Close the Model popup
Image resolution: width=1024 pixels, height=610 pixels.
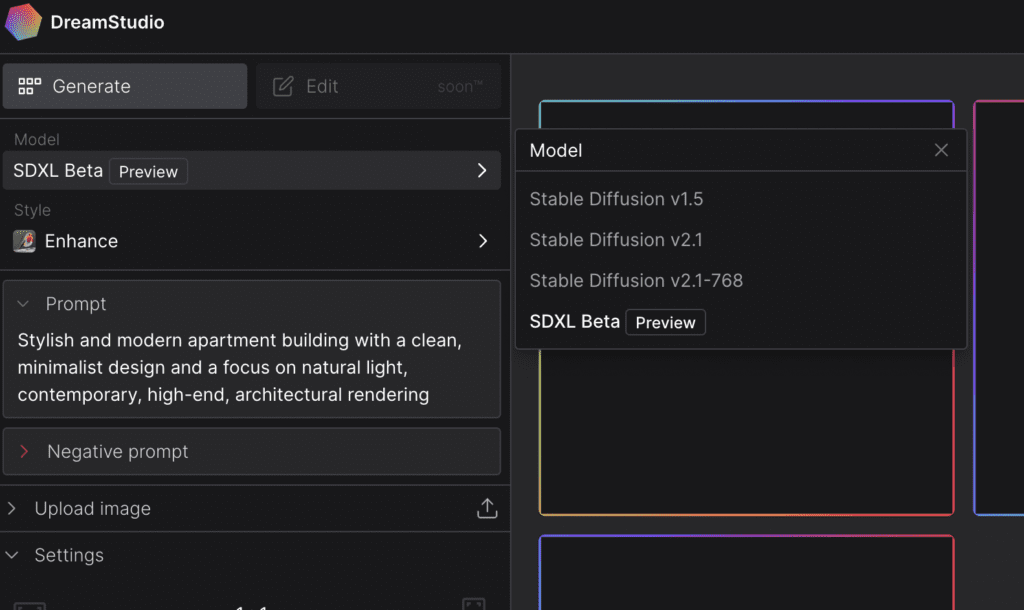click(941, 150)
